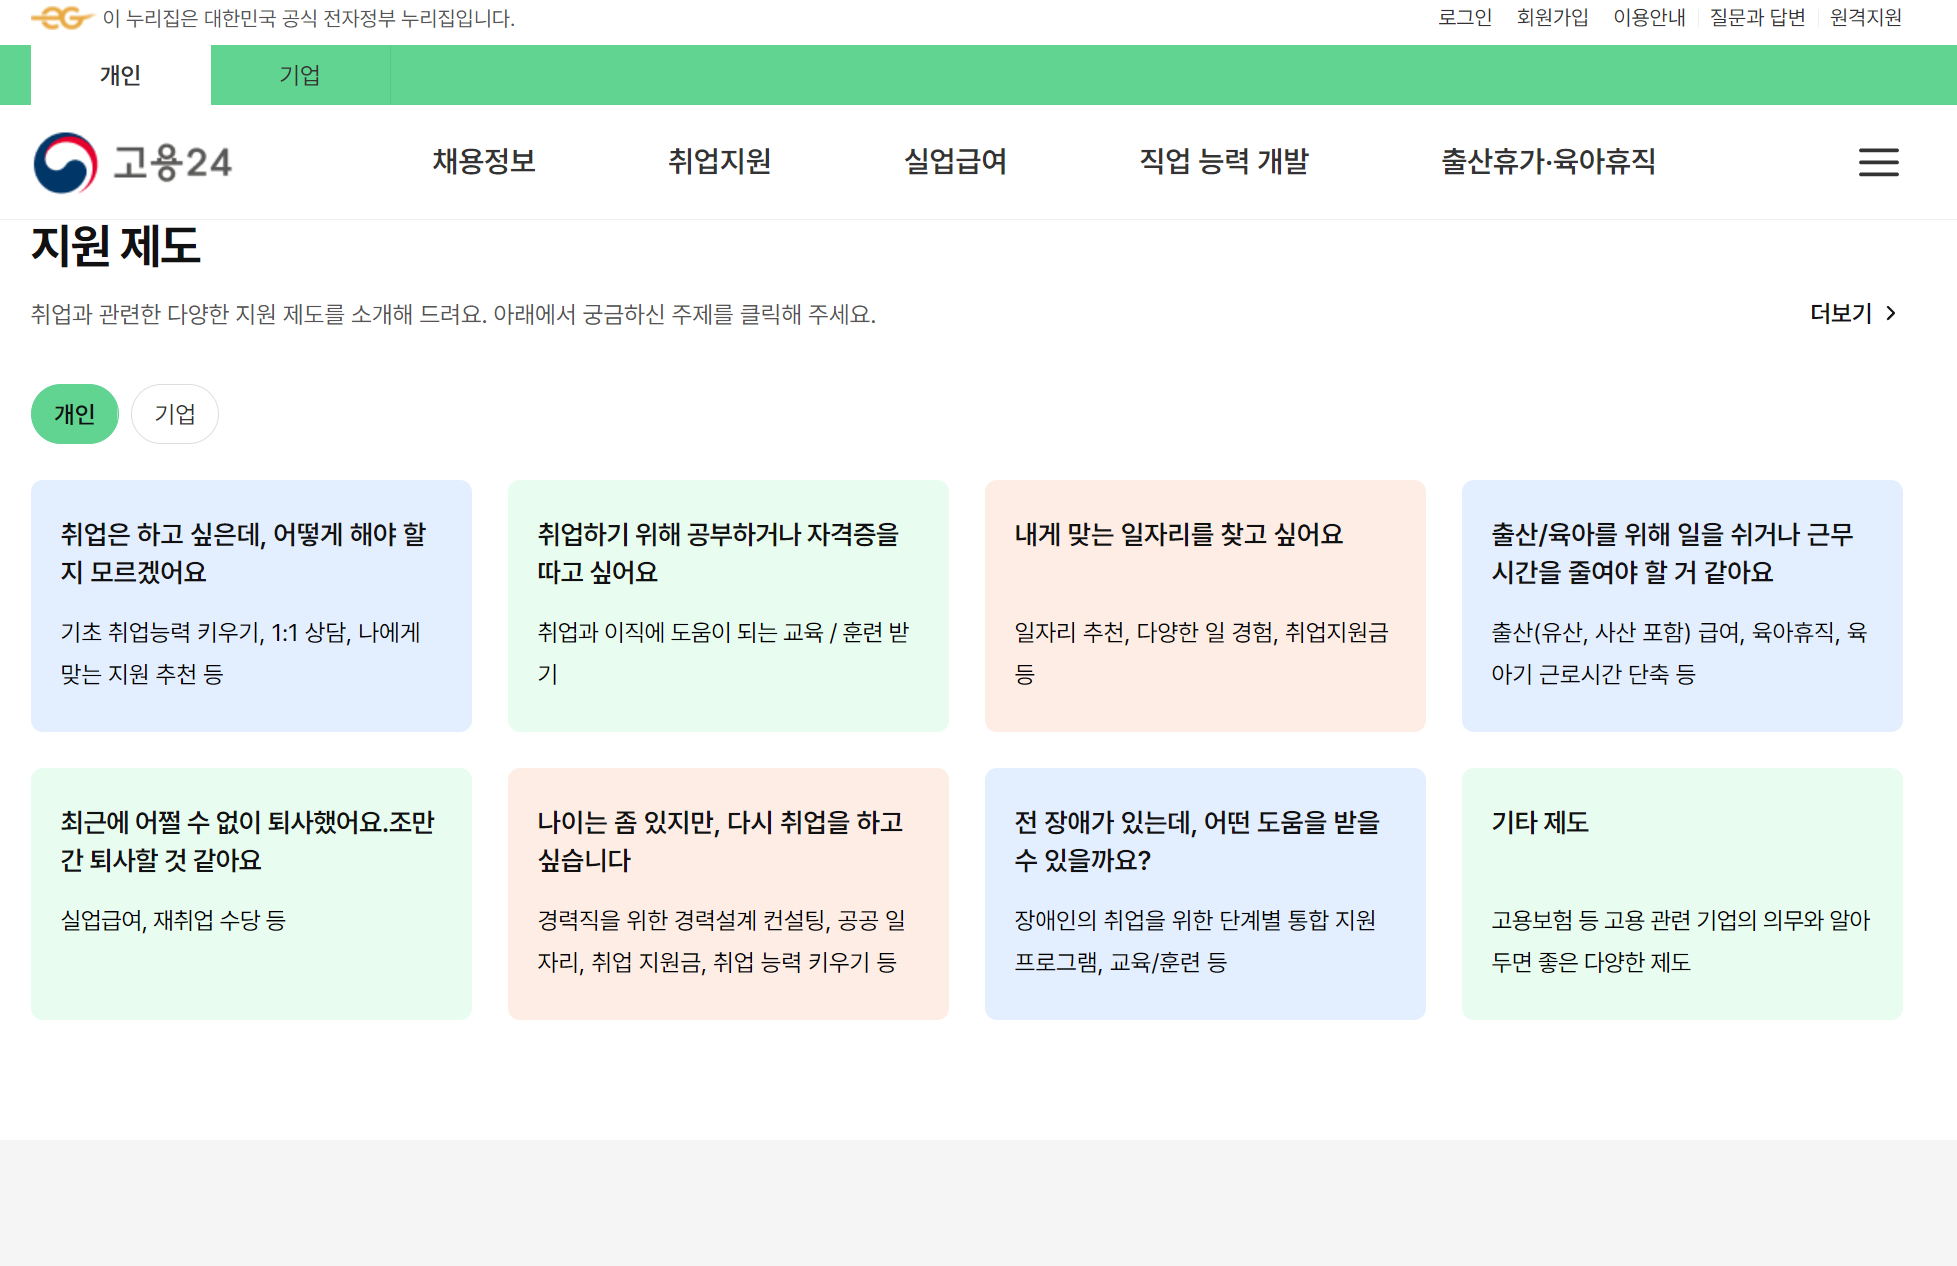Open the 실업급여 menu
Image resolution: width=1957 pixels, height=1266 pixels.
click(x=955, y=161)
